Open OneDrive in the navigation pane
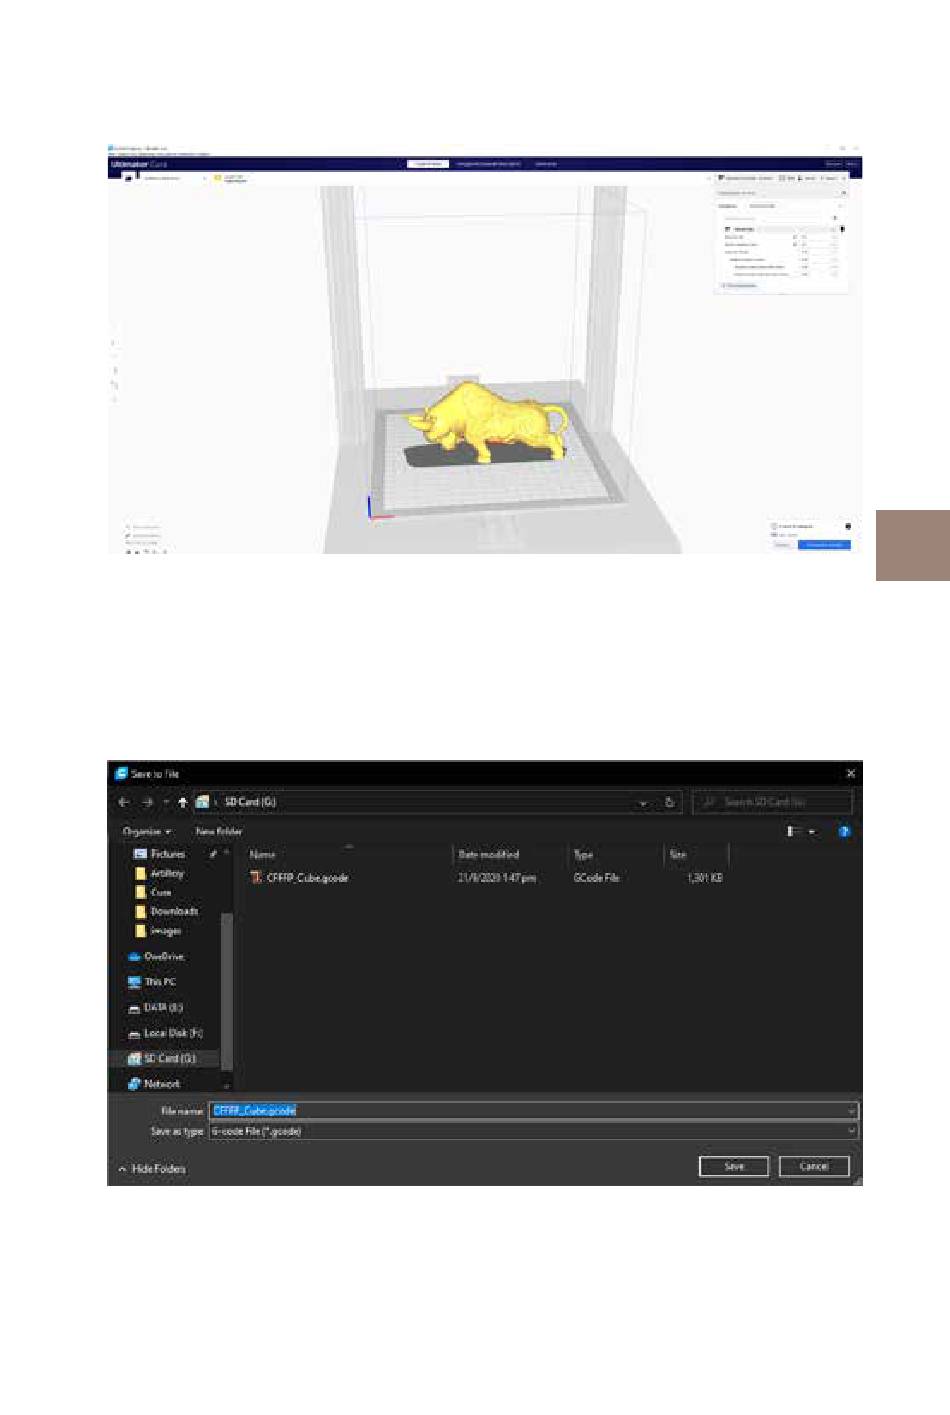 pyautogui.click(x=163, y=957)
